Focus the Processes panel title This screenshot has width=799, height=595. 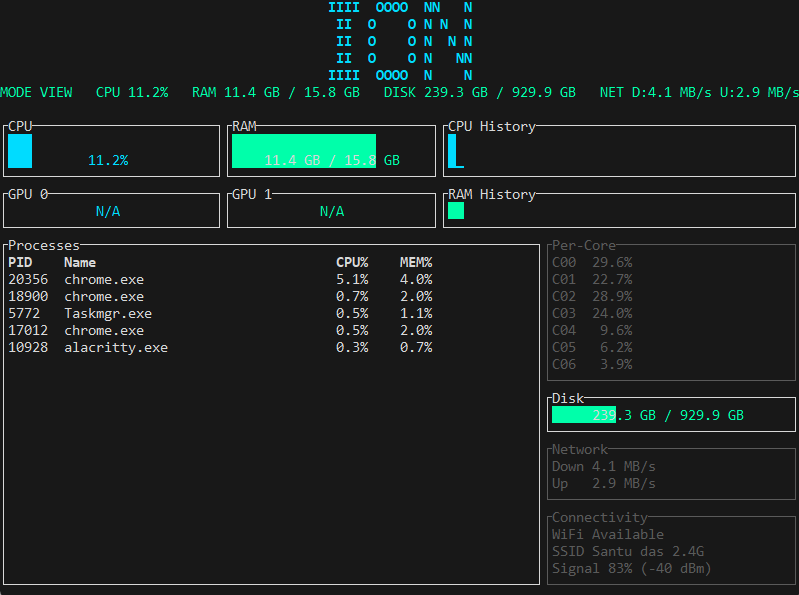[x=44, y=246]
